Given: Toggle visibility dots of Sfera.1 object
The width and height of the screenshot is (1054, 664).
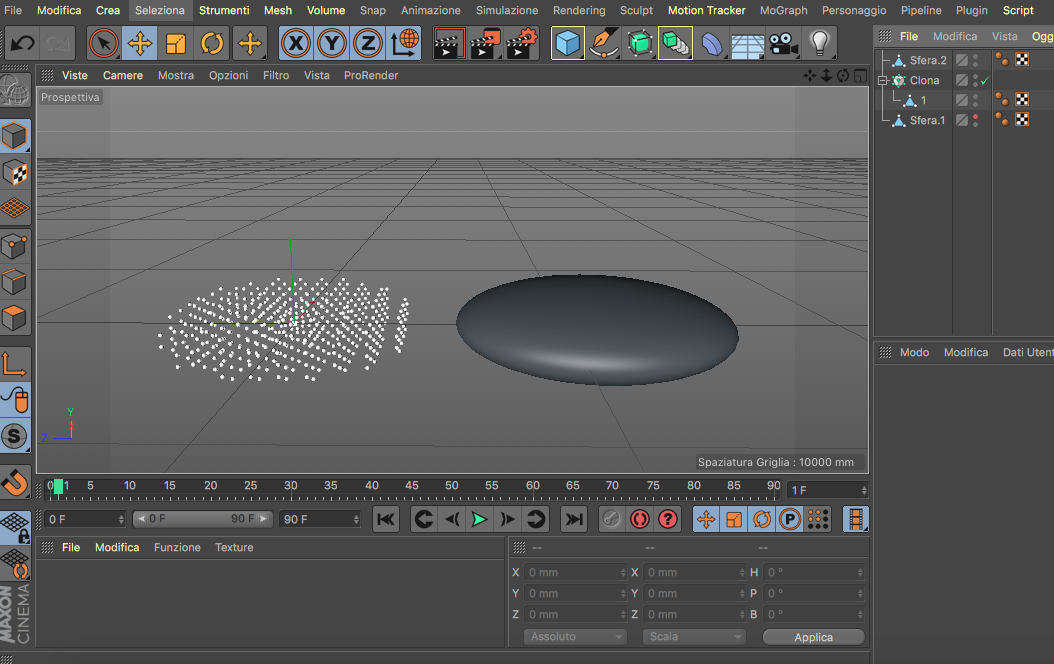Looking at the screenshot, I should pos(975,120).
